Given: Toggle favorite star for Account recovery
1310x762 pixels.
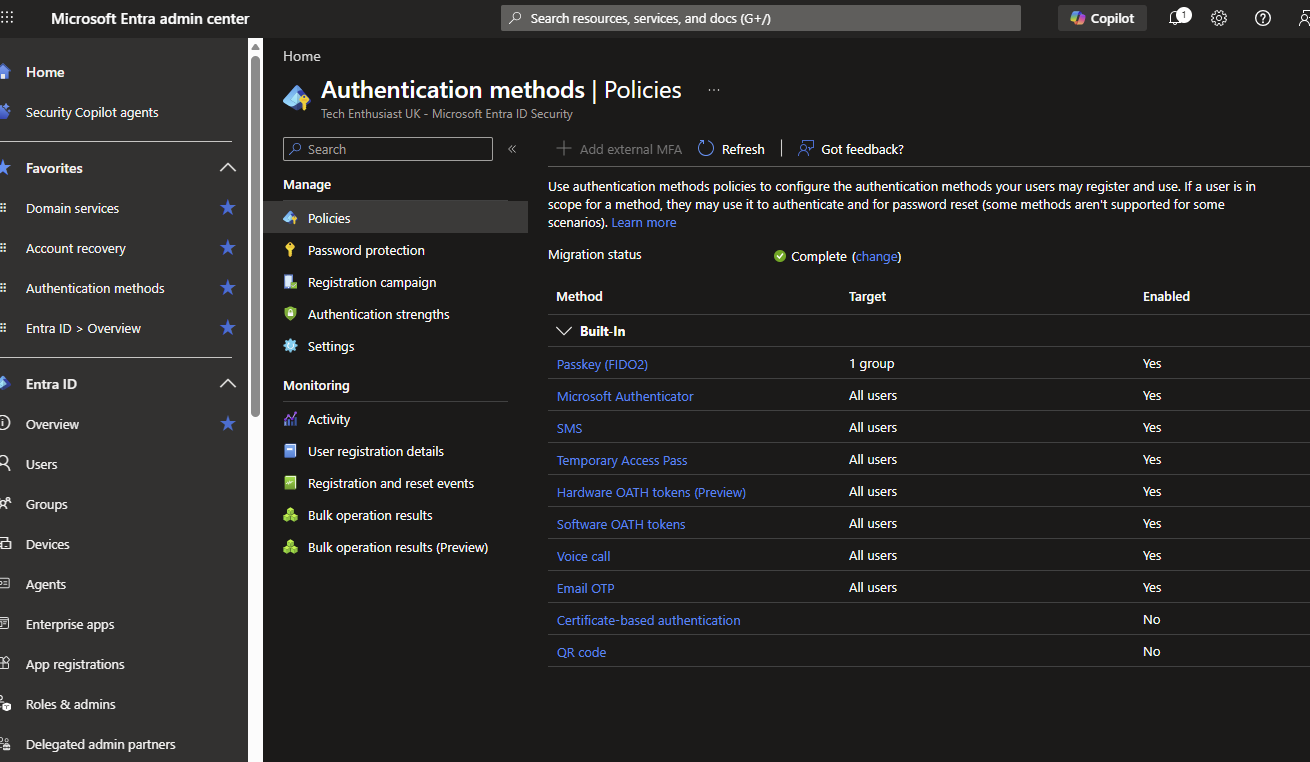Looking at the screenshot, I should click(x=227, y=248).
